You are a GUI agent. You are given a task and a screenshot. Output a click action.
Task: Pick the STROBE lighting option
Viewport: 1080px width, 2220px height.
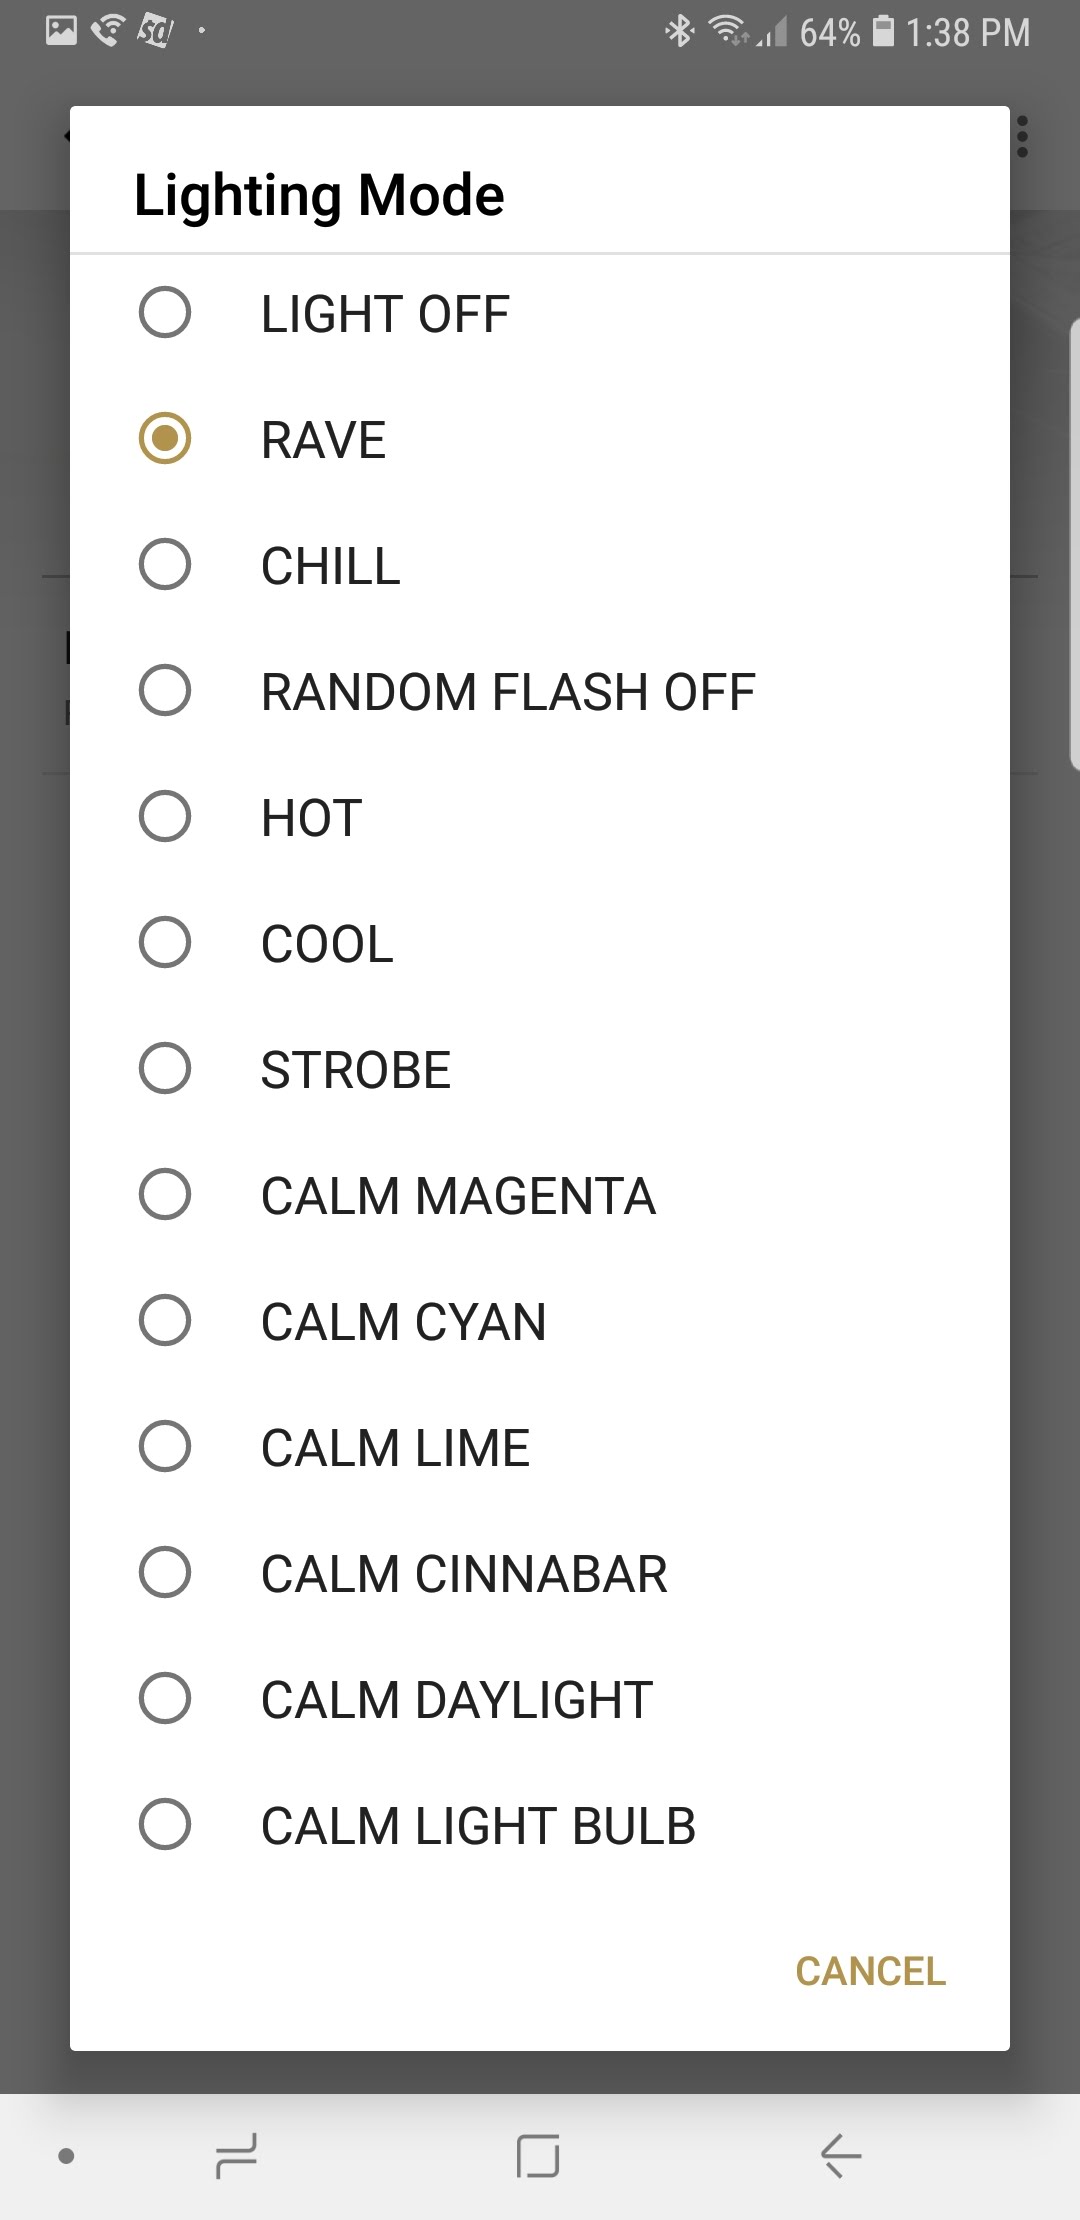pos(165,1069)
